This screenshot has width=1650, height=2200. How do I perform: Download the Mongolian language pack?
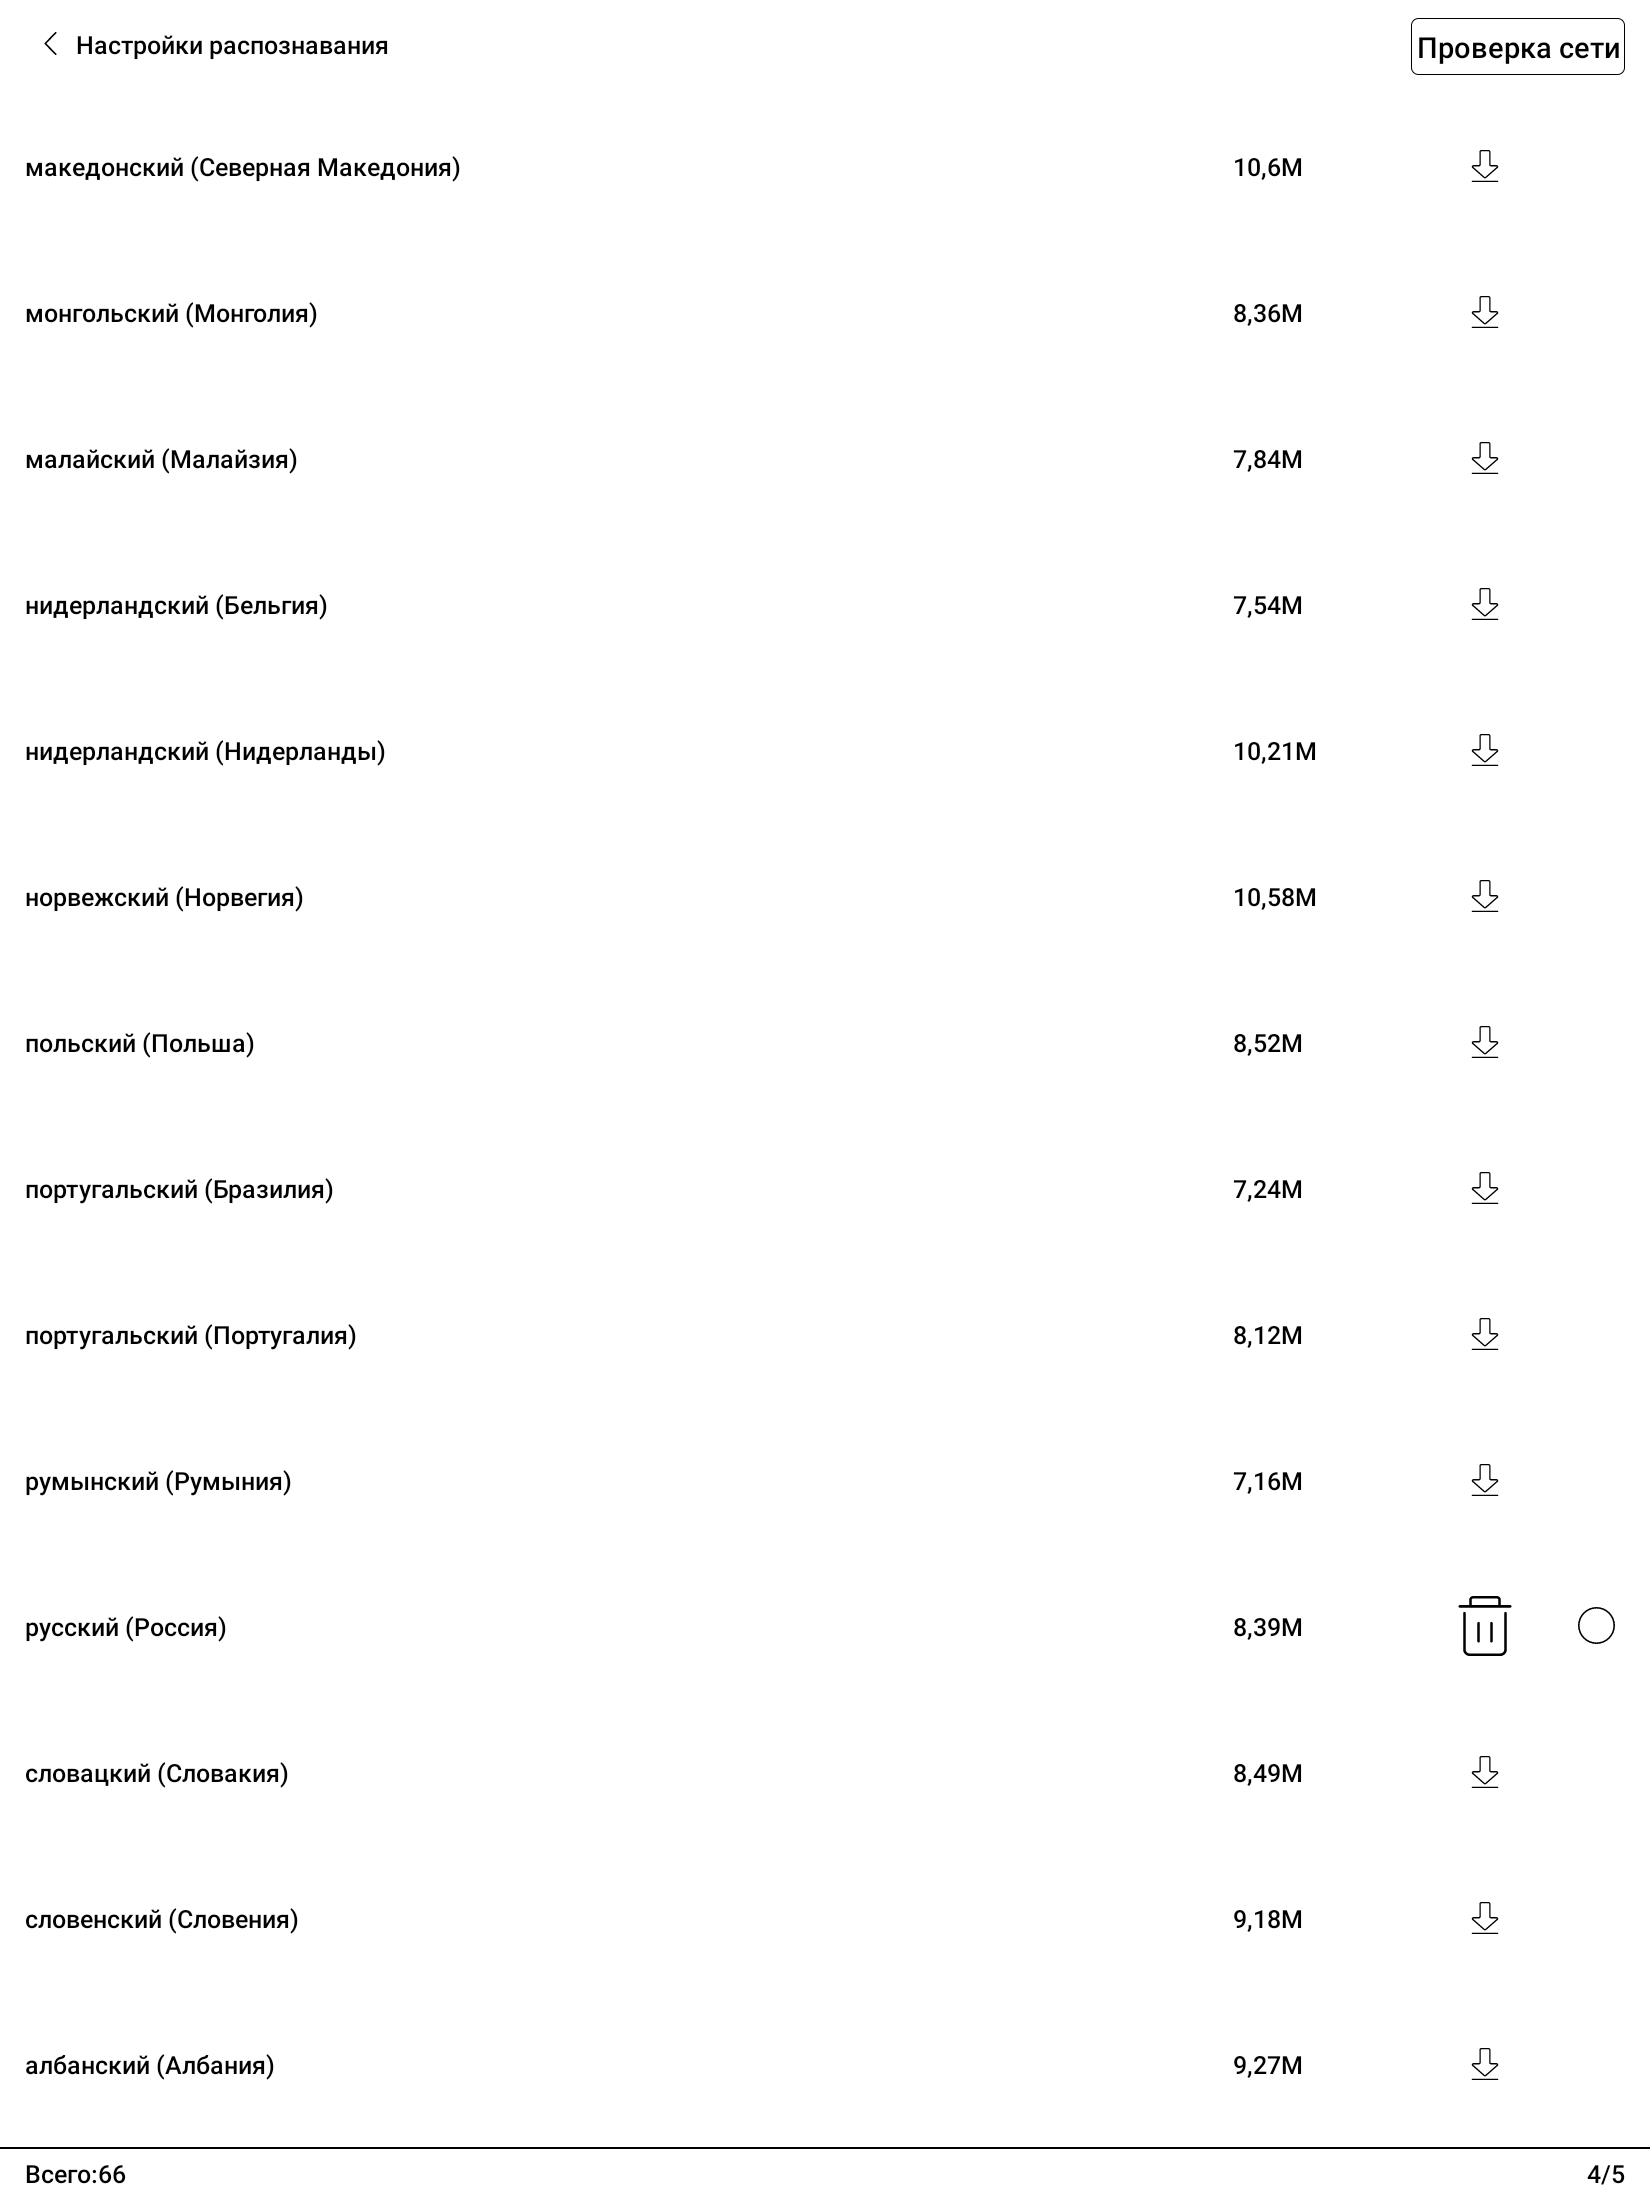1485,312
